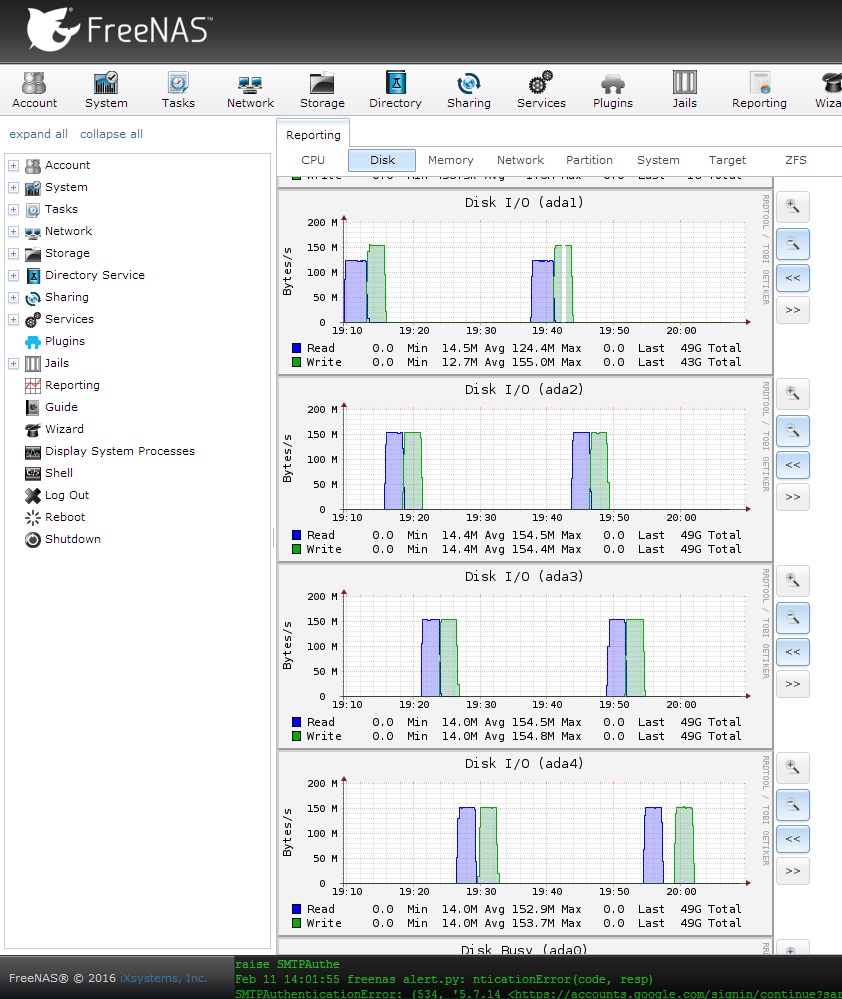Expand the Jails tree node
The width and height of the screenshot is (842, 999).
14,363
